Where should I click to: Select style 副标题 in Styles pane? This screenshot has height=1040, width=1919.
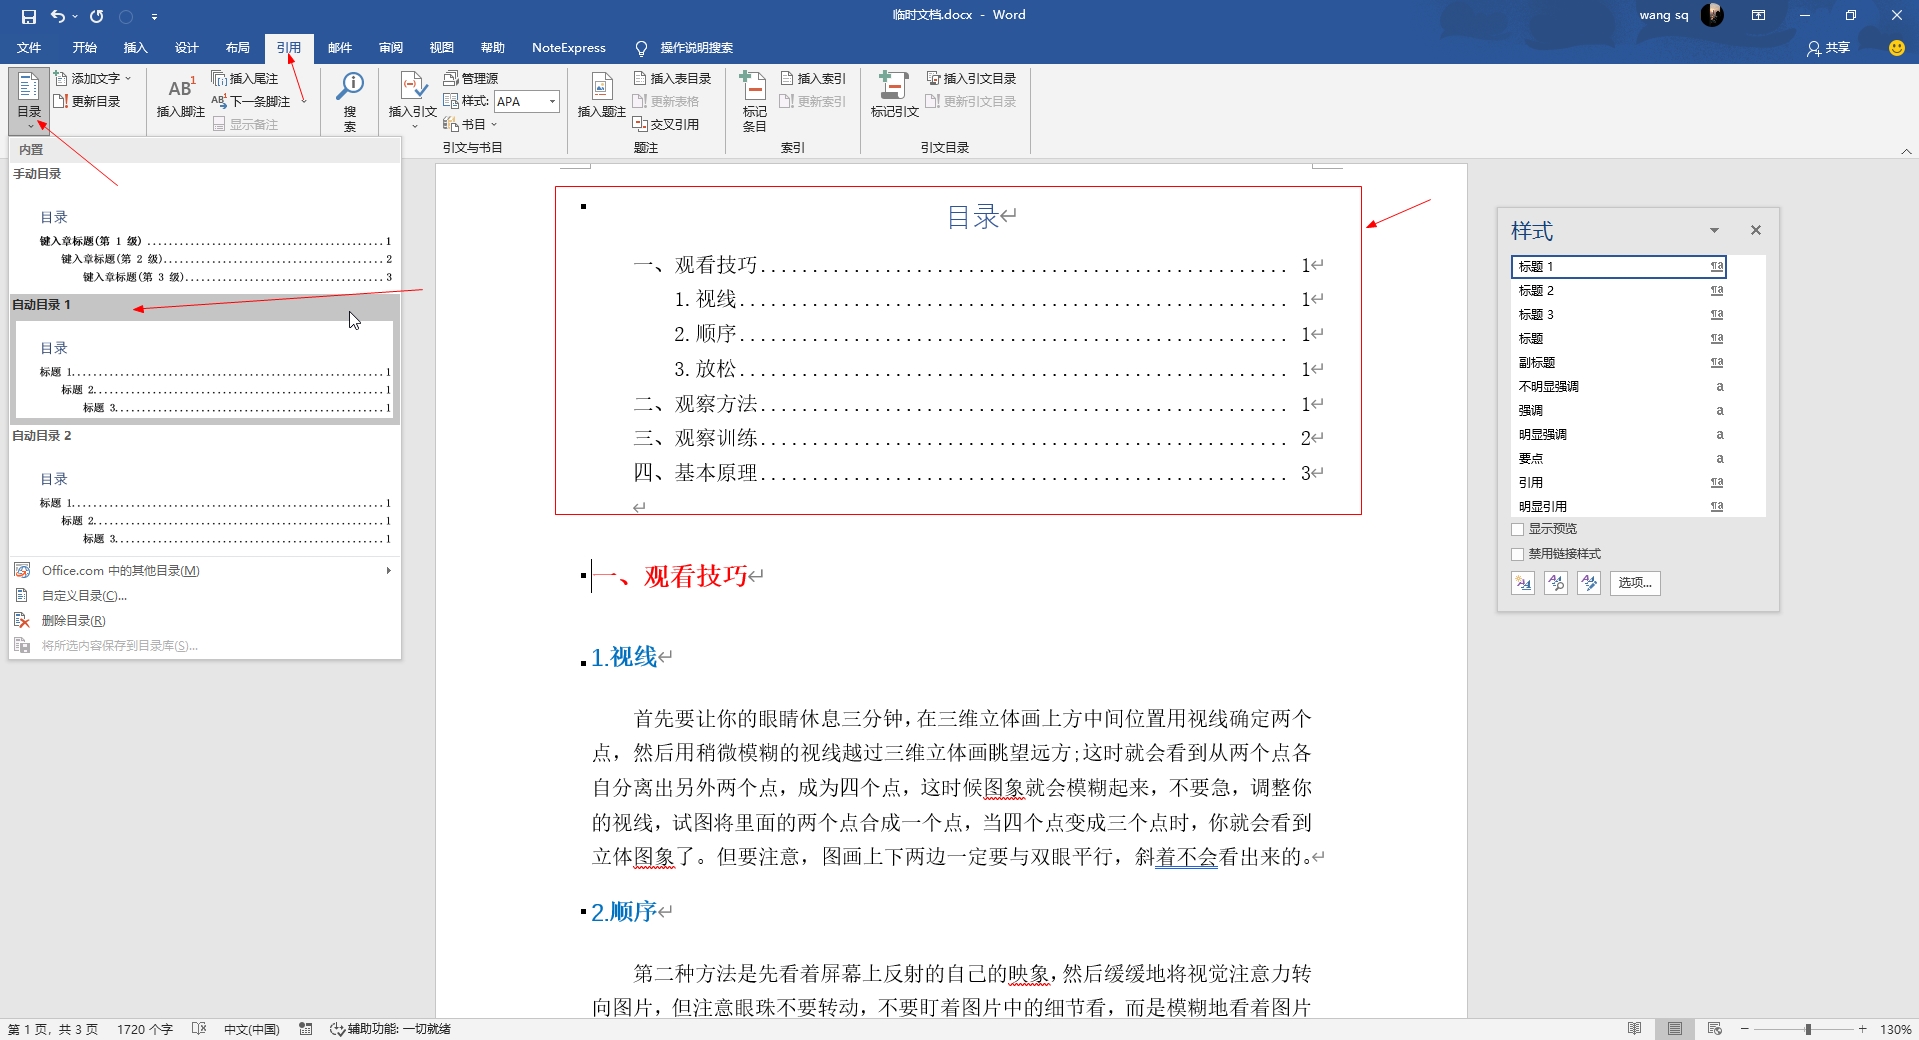click(x=1618, y=362)
